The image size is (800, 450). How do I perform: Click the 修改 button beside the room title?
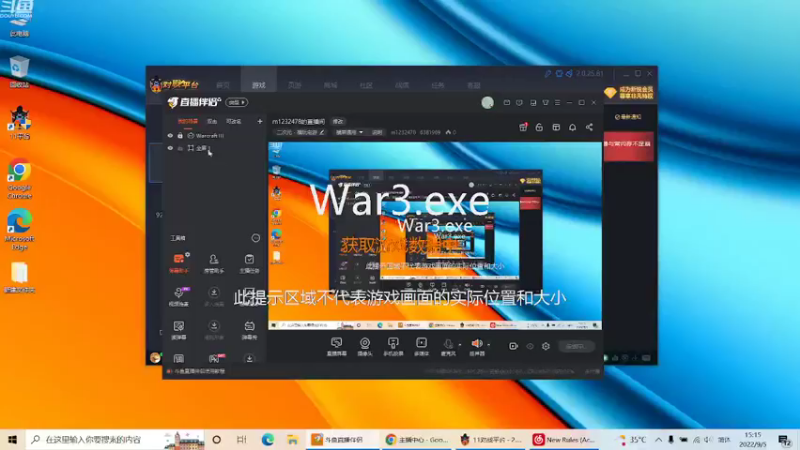pyautogui.click(x=338, y=121)
